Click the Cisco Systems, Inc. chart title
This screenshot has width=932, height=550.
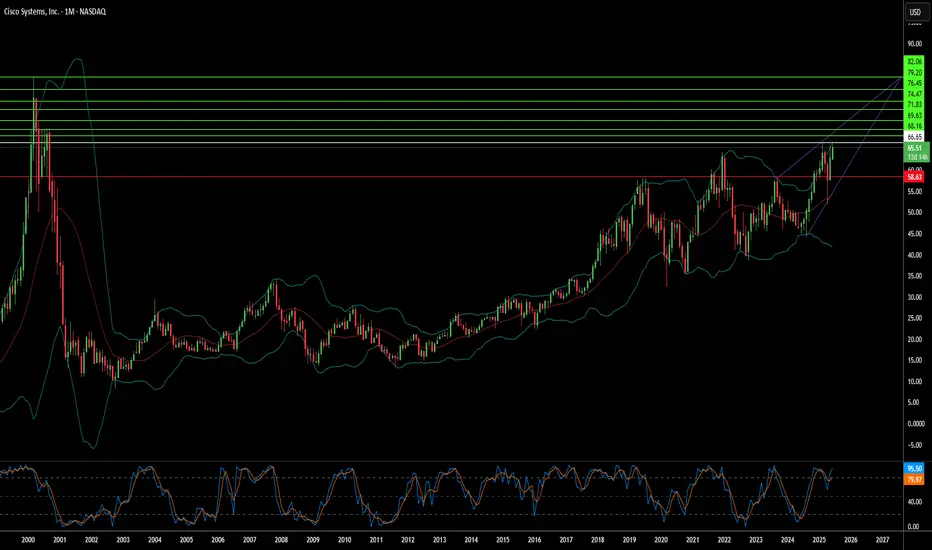point(55,11)
